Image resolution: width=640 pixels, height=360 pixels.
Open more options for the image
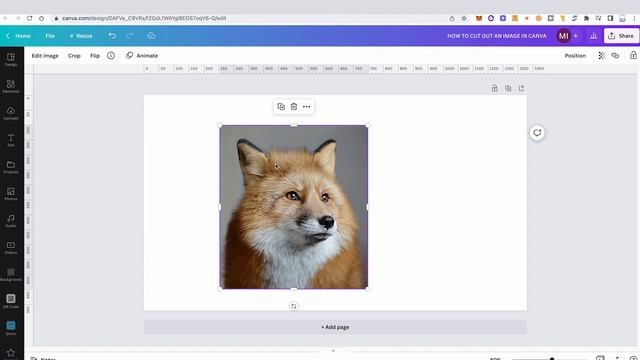click(x=307, y=107)
